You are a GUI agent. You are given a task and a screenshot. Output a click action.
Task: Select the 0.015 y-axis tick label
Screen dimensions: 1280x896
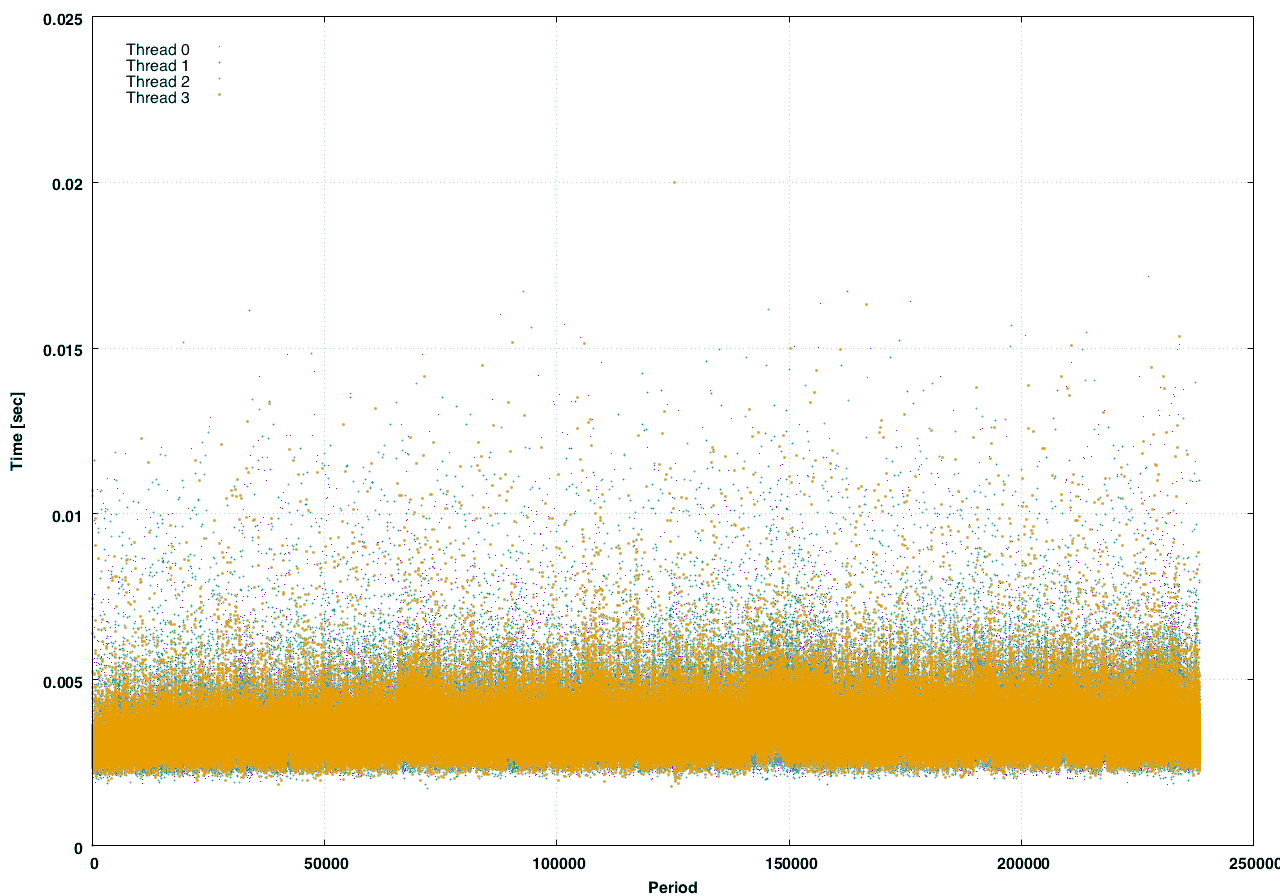pyautogui.click(x=62, y=349)
